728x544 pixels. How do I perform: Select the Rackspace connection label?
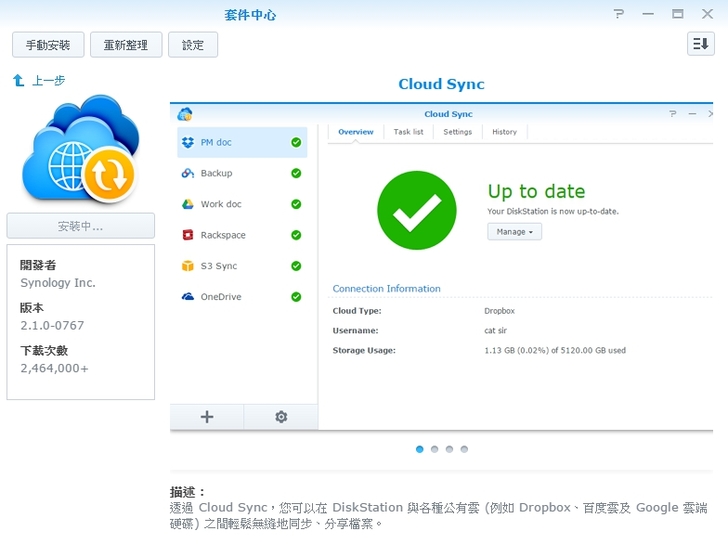(x=223, y=235)
